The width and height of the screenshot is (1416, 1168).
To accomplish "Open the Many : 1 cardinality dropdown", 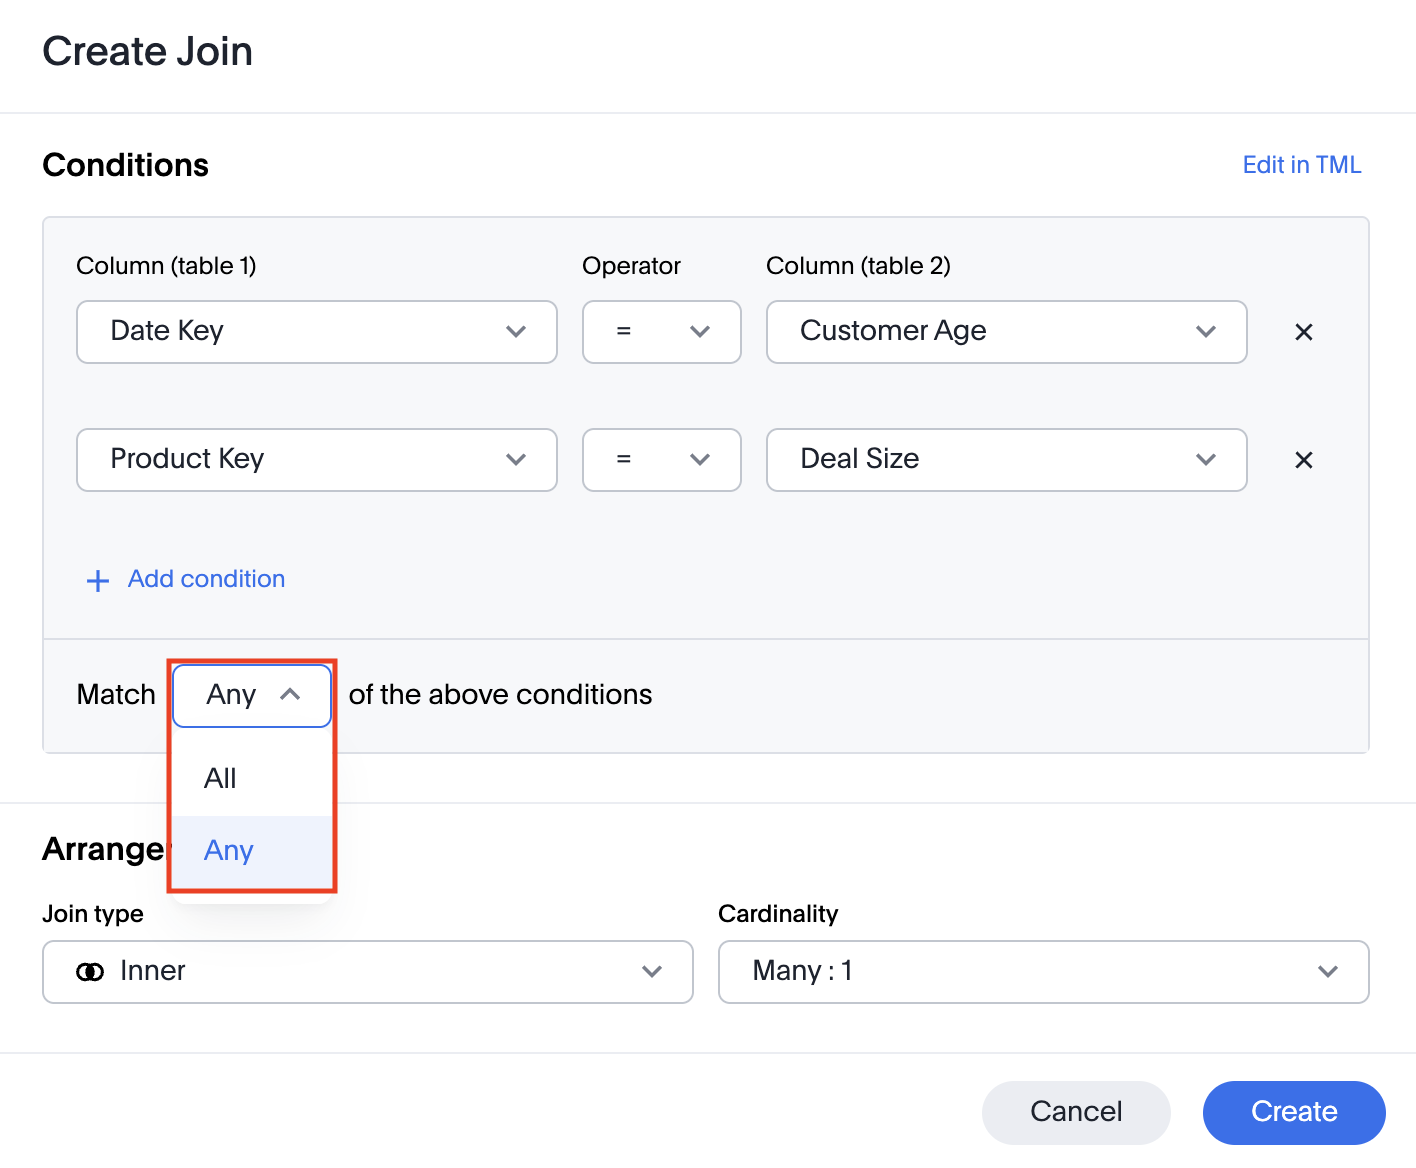I will (1042, 972).
